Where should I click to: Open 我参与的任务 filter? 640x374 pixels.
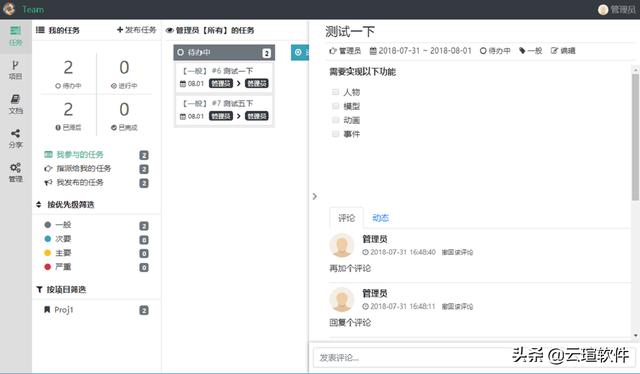tap(79, 155)
